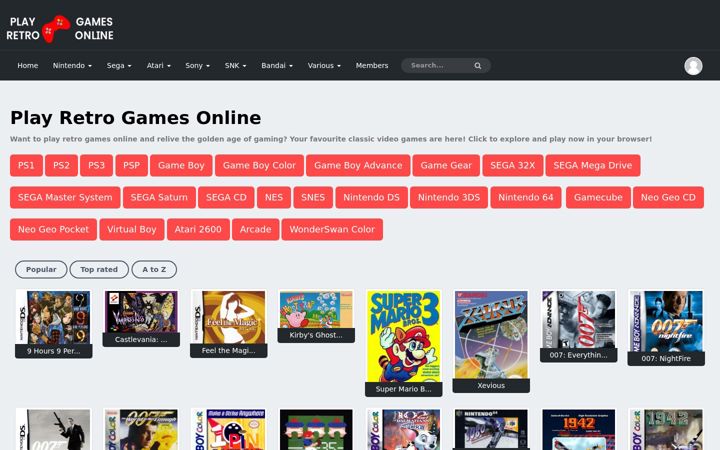Go to the Home menu item
This screenshot has height=450, width=720.
(x=28, y=66)
